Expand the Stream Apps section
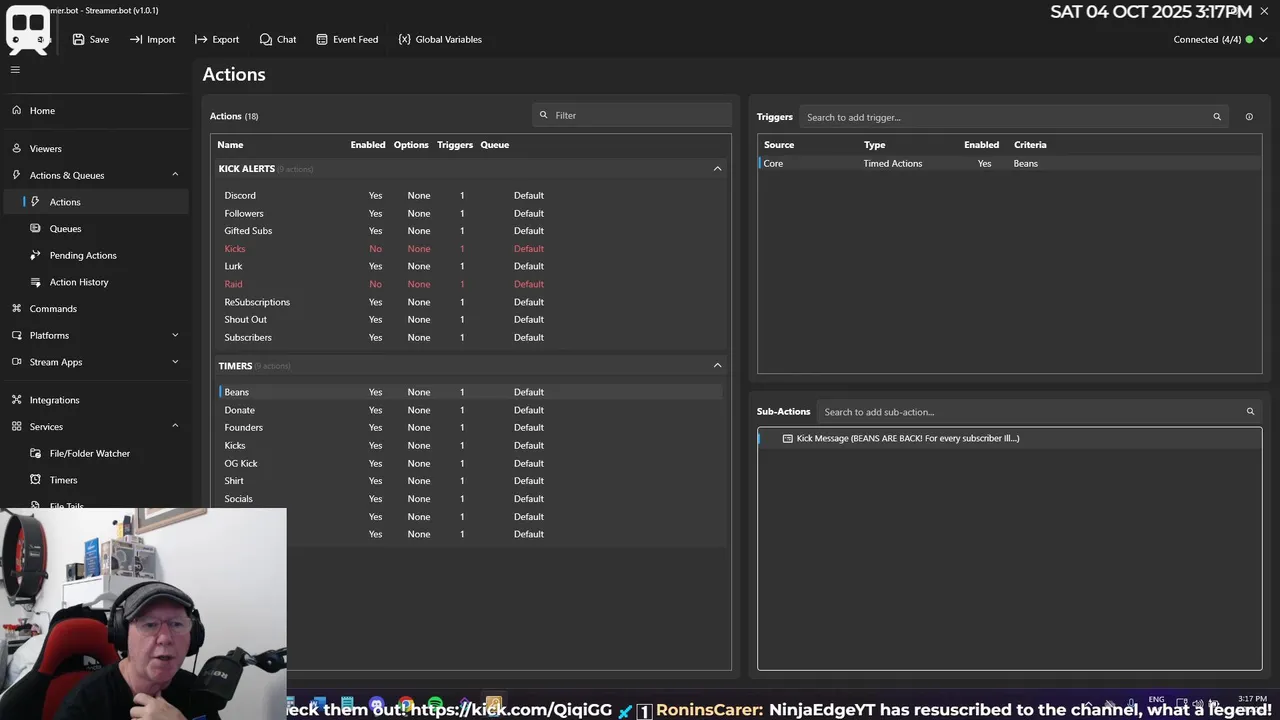 pos(94,362)
